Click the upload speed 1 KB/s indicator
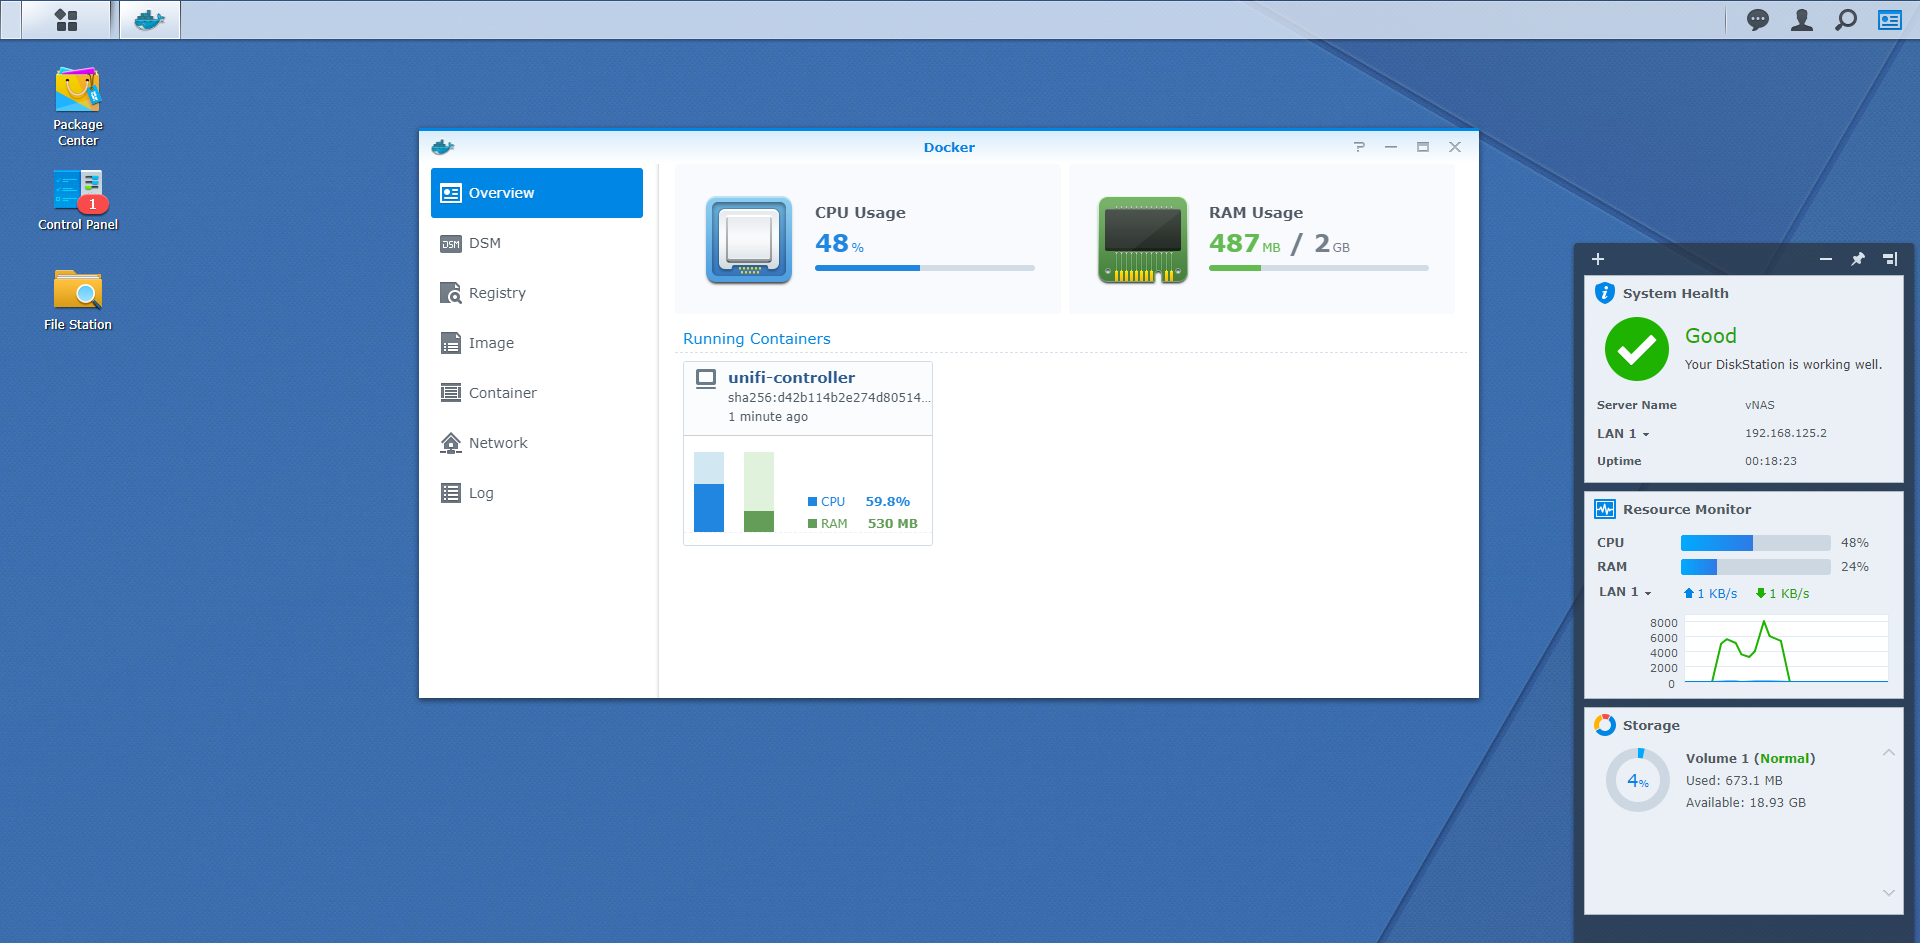The height and width of the screenshot is (943, 1920). tap(1711, 593)
